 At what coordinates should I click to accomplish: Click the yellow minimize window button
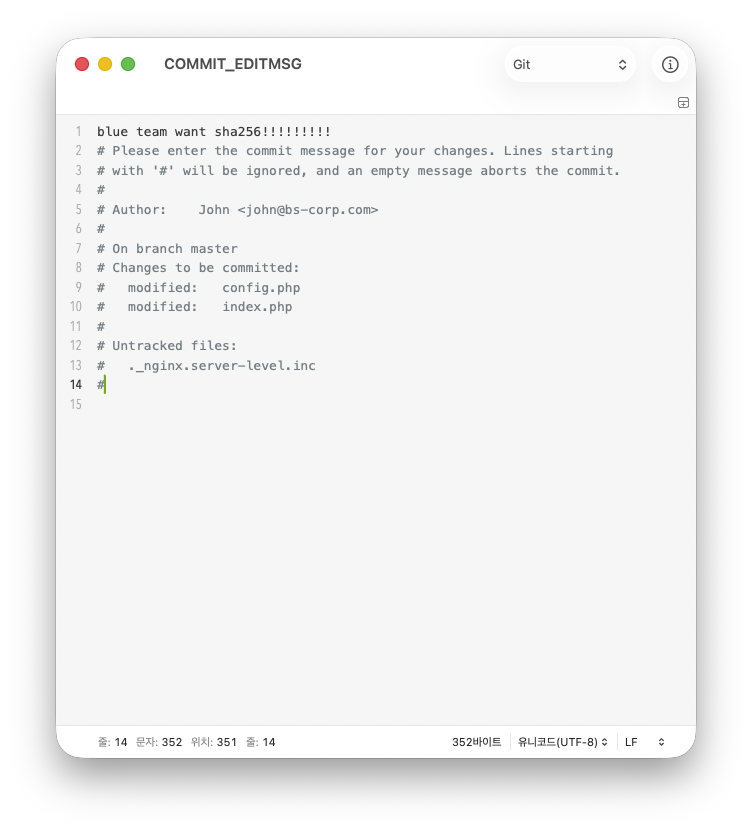105,64
